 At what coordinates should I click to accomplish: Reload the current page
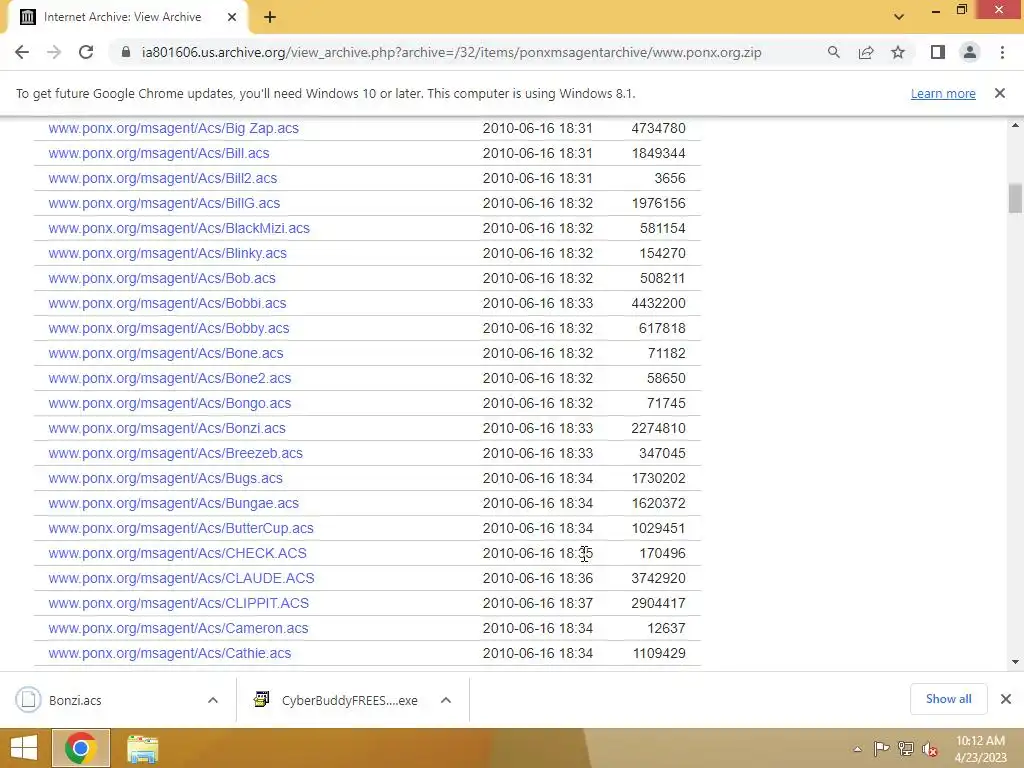[86, 52]
